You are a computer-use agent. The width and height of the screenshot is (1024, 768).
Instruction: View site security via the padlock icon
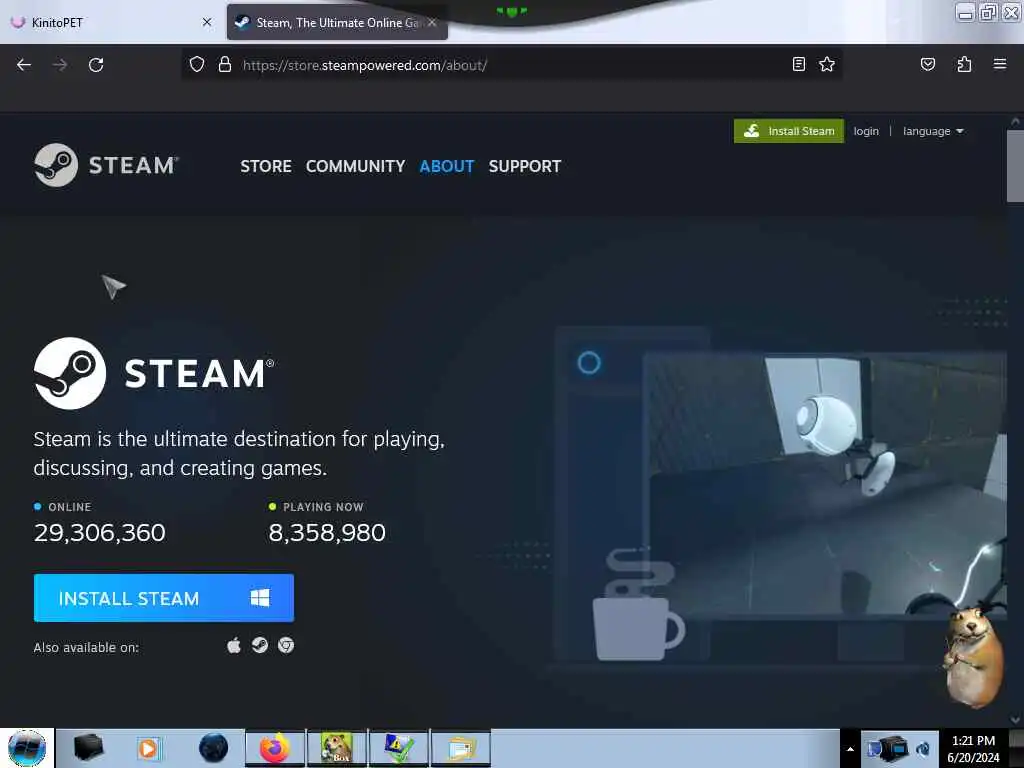pos(225,65)
